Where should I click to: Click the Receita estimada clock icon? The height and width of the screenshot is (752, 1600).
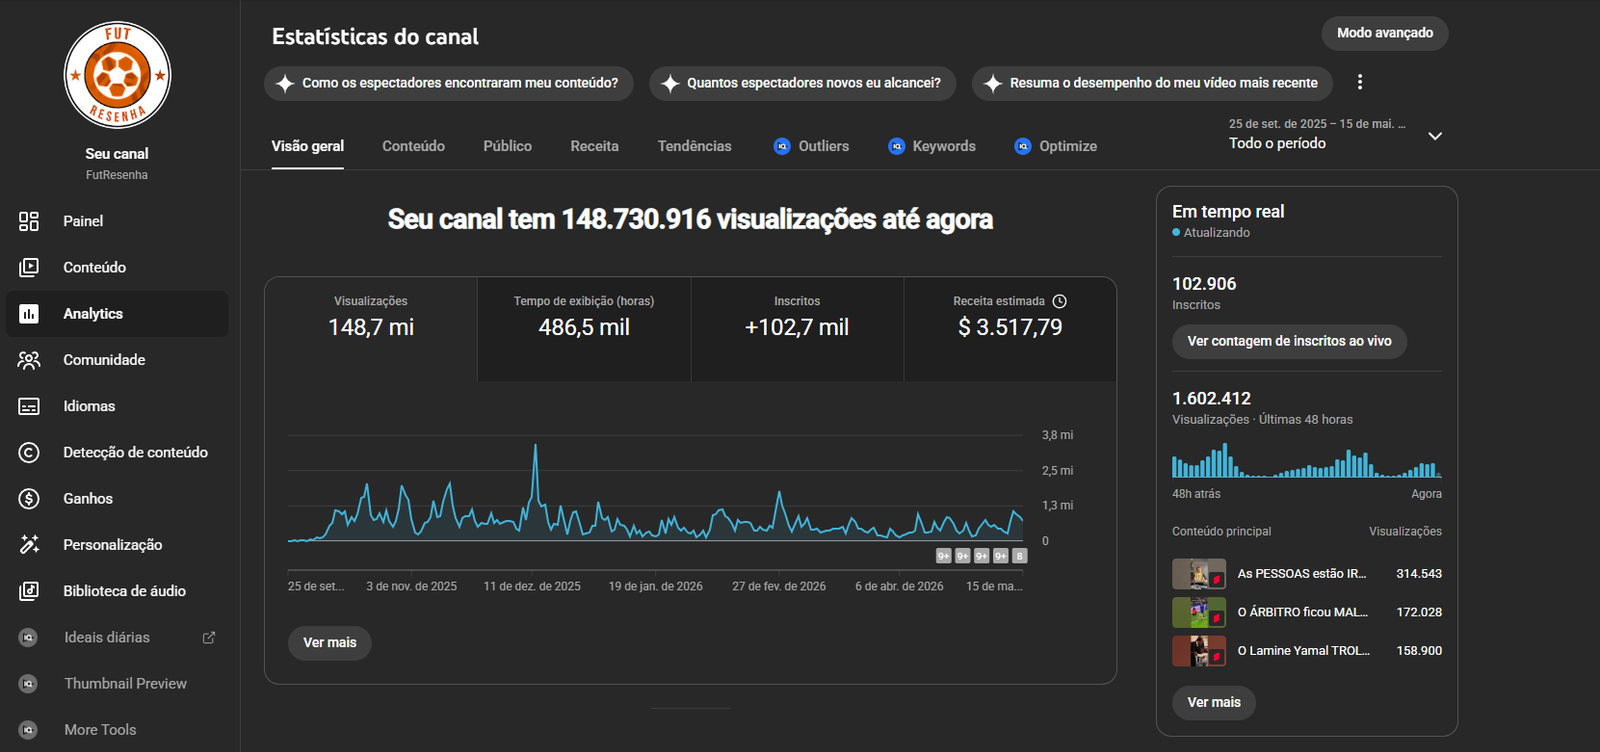[1060, 301]
